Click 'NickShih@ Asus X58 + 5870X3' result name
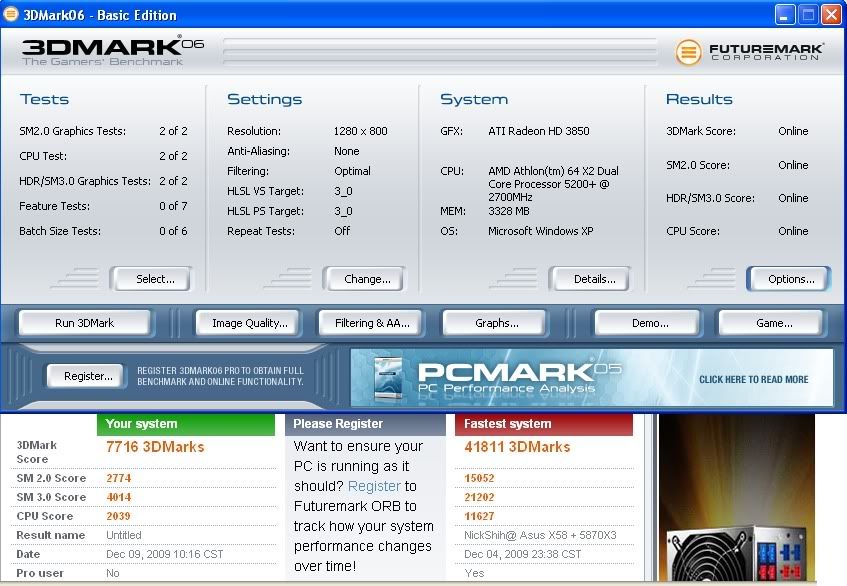This screenshot has height=586, width=847. 540,535
